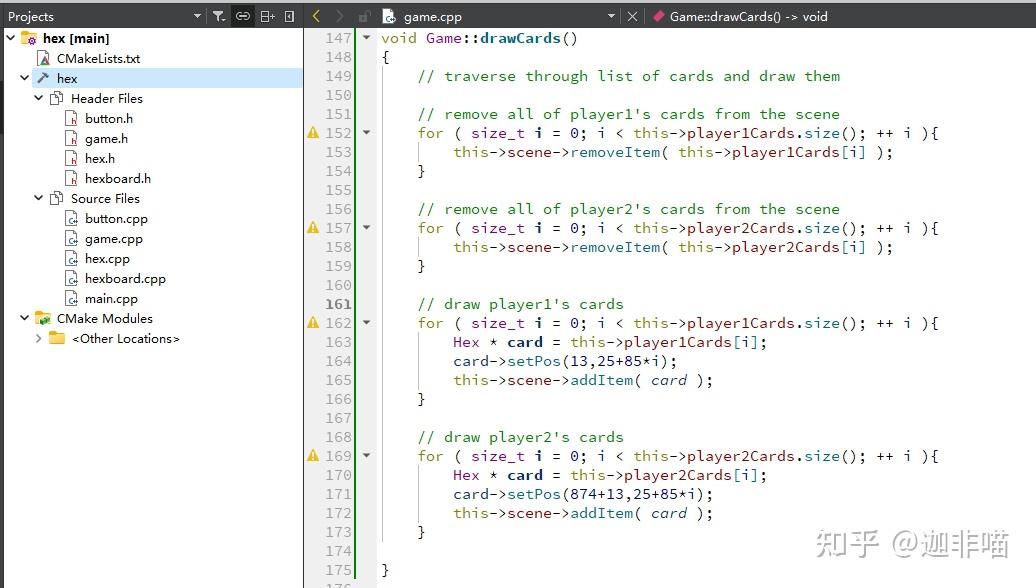Open CMakeLists.txt in the tree
1036x588 pixels.
[98, 58]
